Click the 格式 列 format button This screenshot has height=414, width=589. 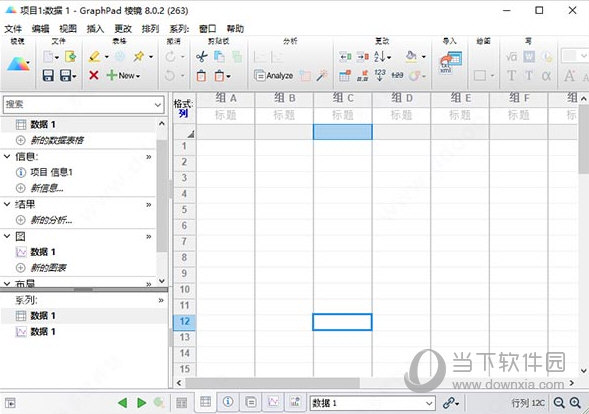[184, 108]
